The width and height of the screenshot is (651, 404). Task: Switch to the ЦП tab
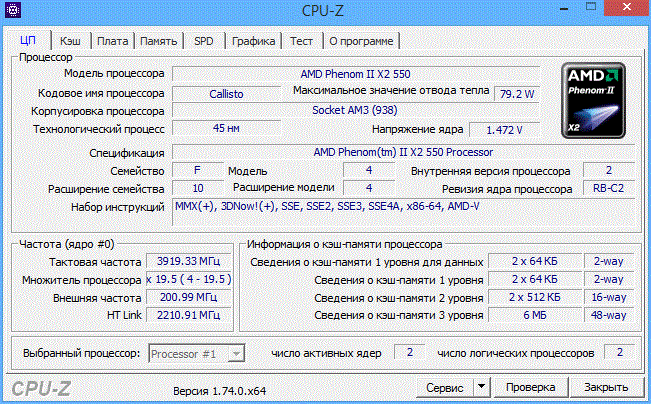click(28, 41)
